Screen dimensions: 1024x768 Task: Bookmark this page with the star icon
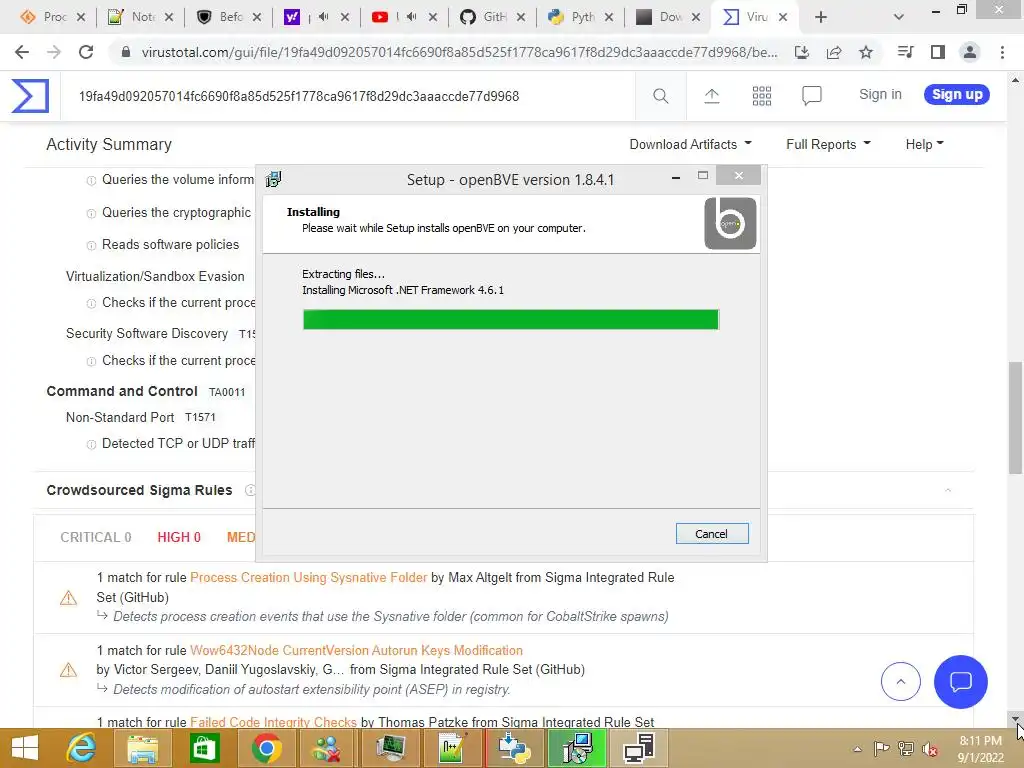pos(866,52)
